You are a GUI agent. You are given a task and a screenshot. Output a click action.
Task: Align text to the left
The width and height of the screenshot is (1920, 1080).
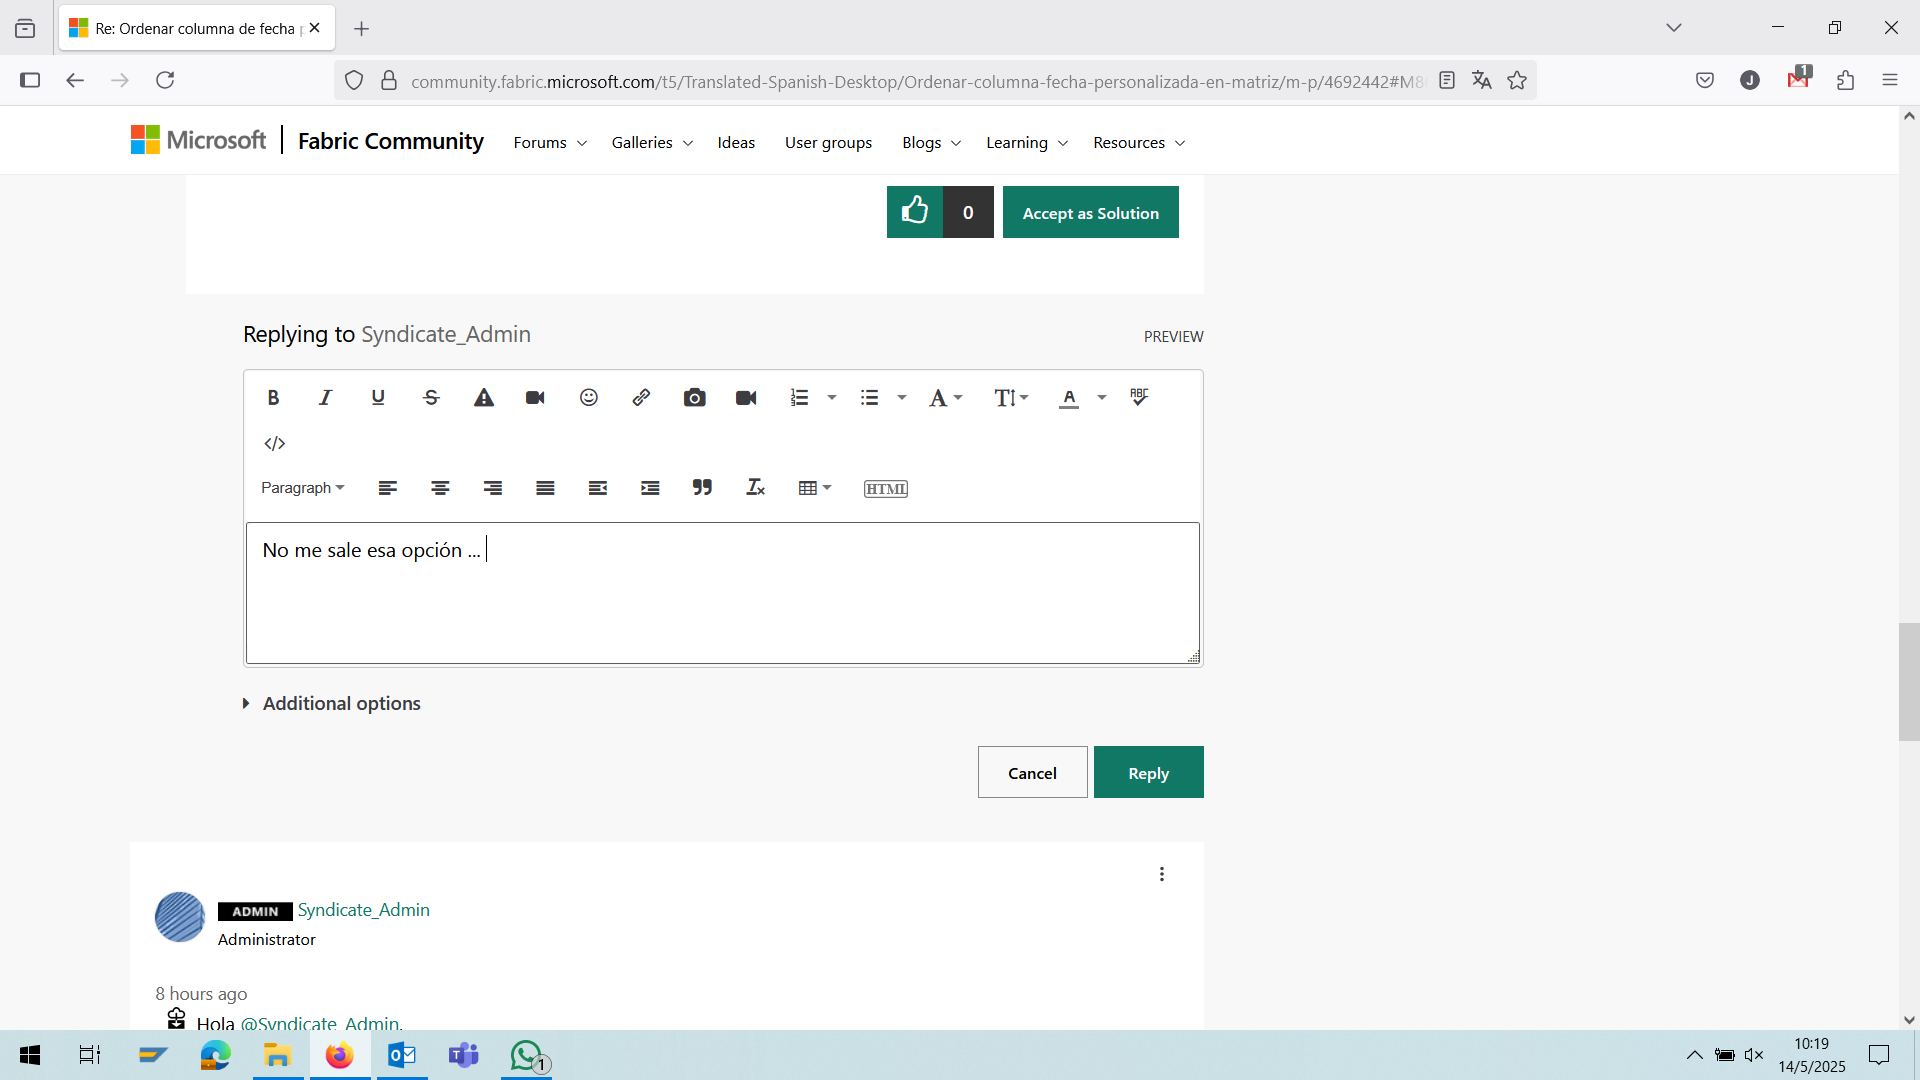point(388,488)
